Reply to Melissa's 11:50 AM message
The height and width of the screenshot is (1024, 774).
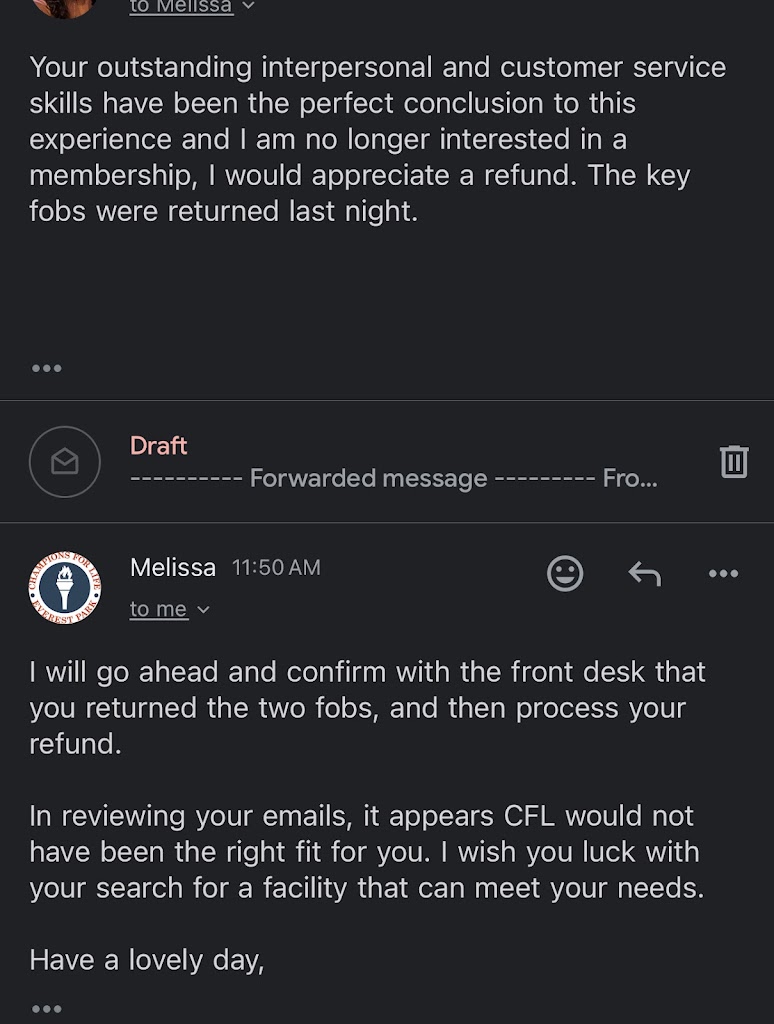(x=644, y=573)
